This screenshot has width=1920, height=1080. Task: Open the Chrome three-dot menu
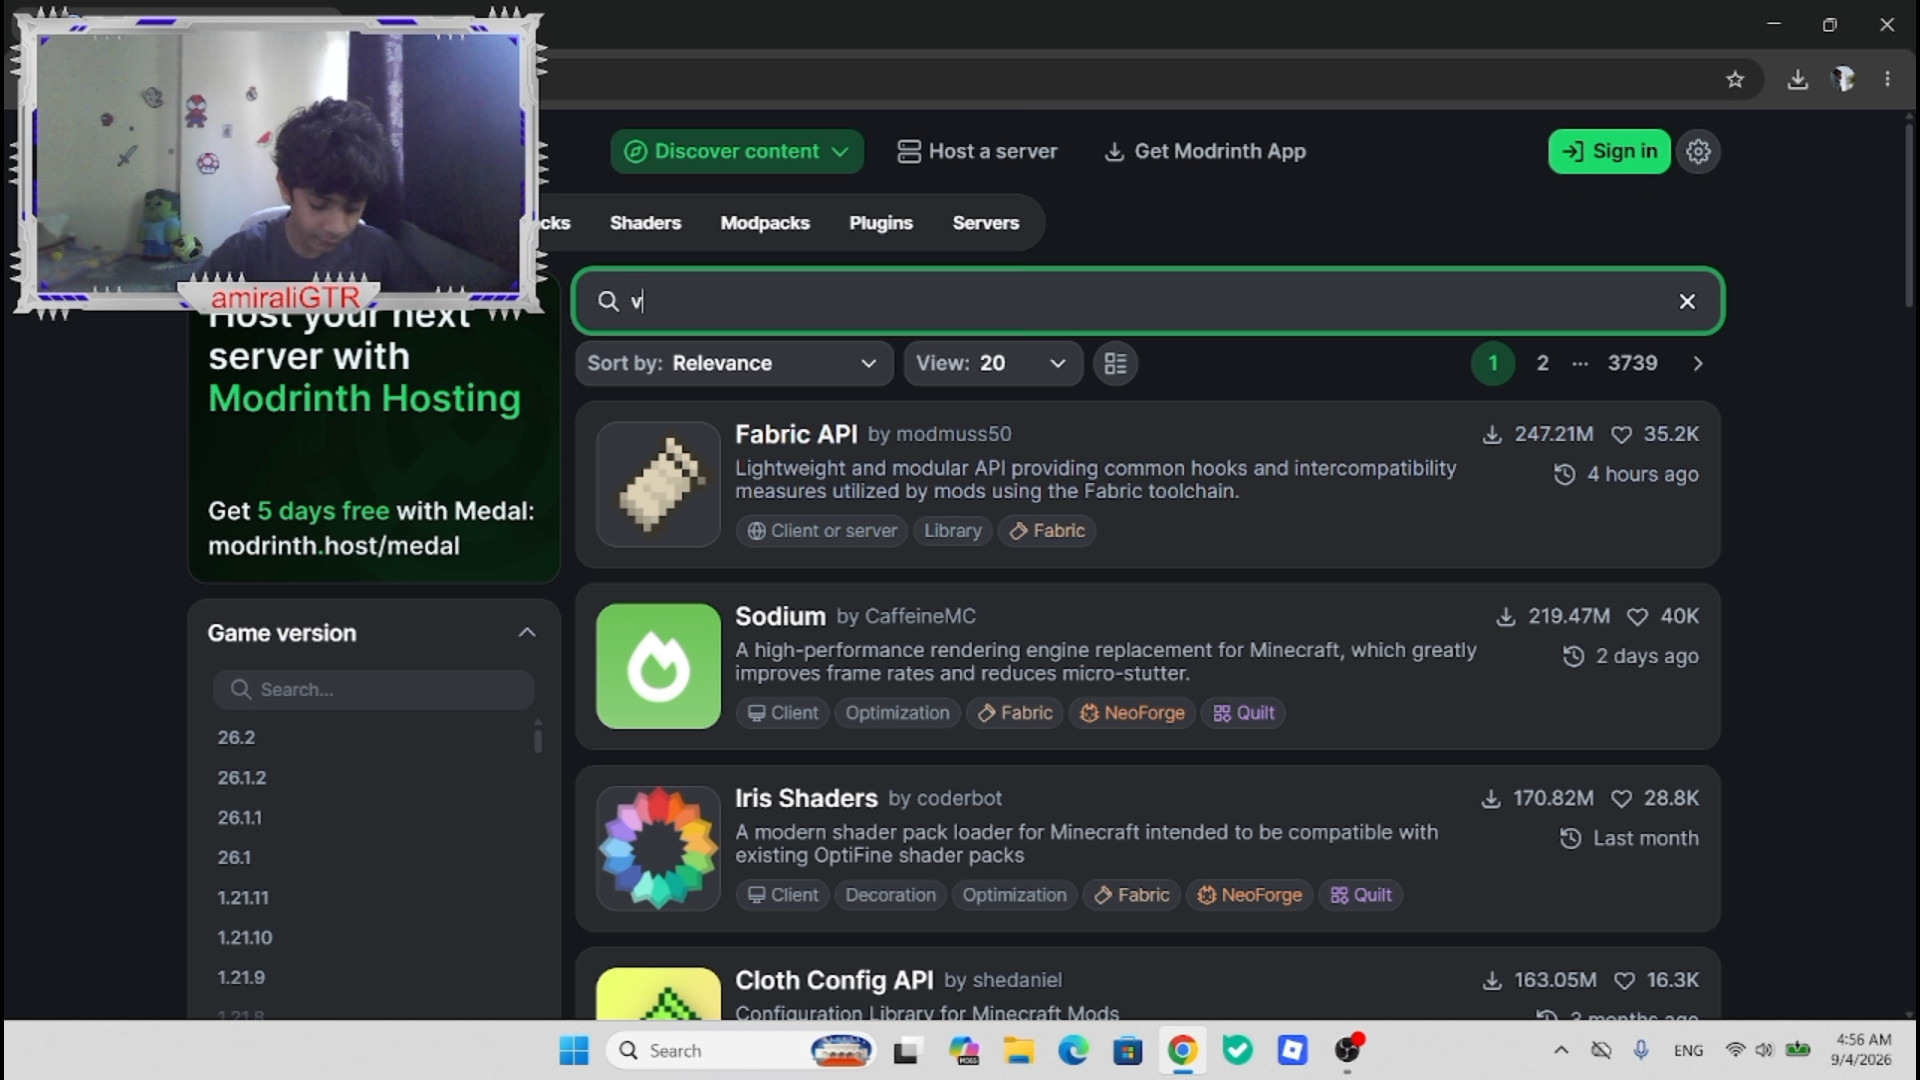[1888, 79]
